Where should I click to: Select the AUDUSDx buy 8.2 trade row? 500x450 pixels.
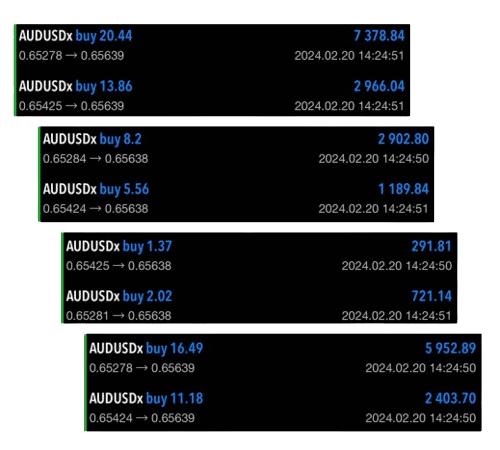tap(236, 148)
